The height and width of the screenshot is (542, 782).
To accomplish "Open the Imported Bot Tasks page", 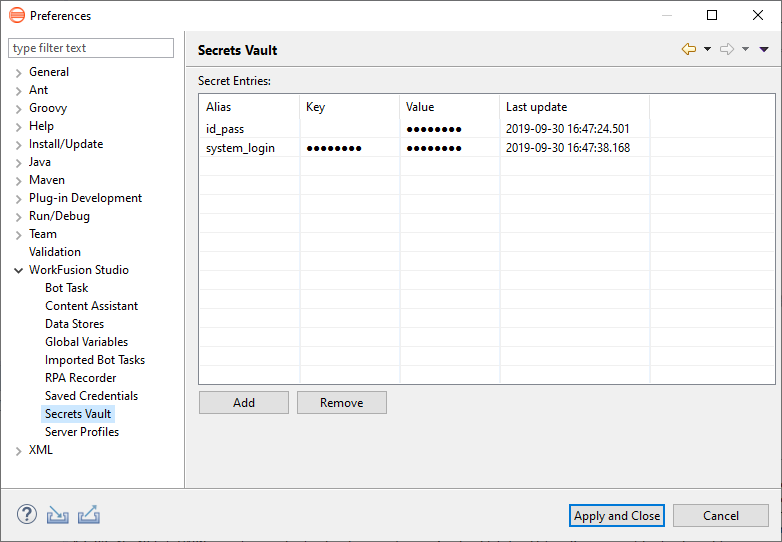I will point(95,360).
